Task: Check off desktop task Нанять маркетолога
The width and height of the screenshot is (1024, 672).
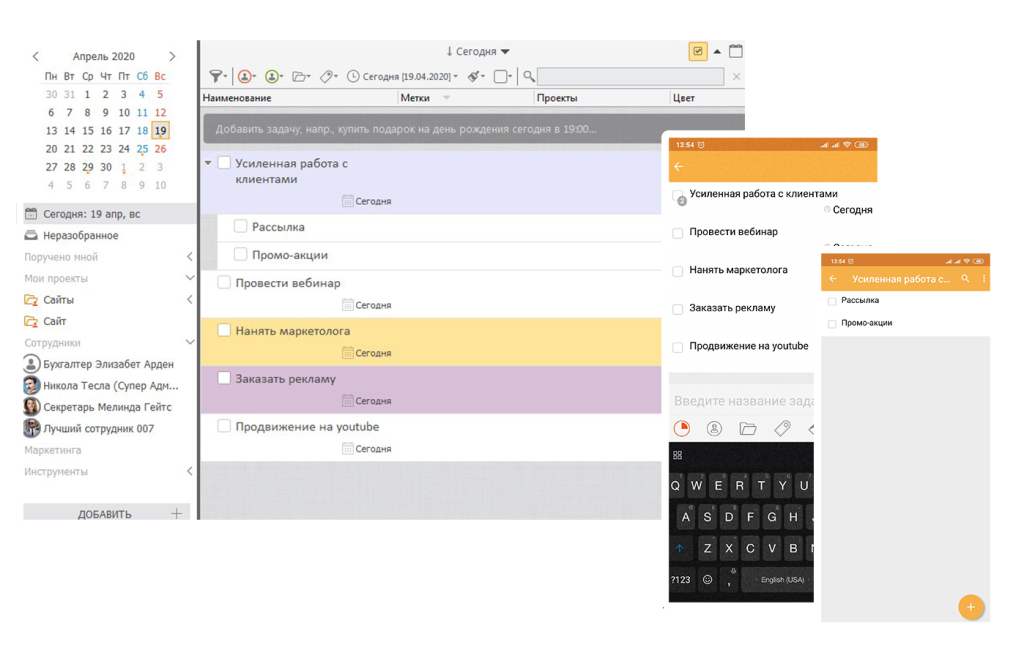Action: 224,330
